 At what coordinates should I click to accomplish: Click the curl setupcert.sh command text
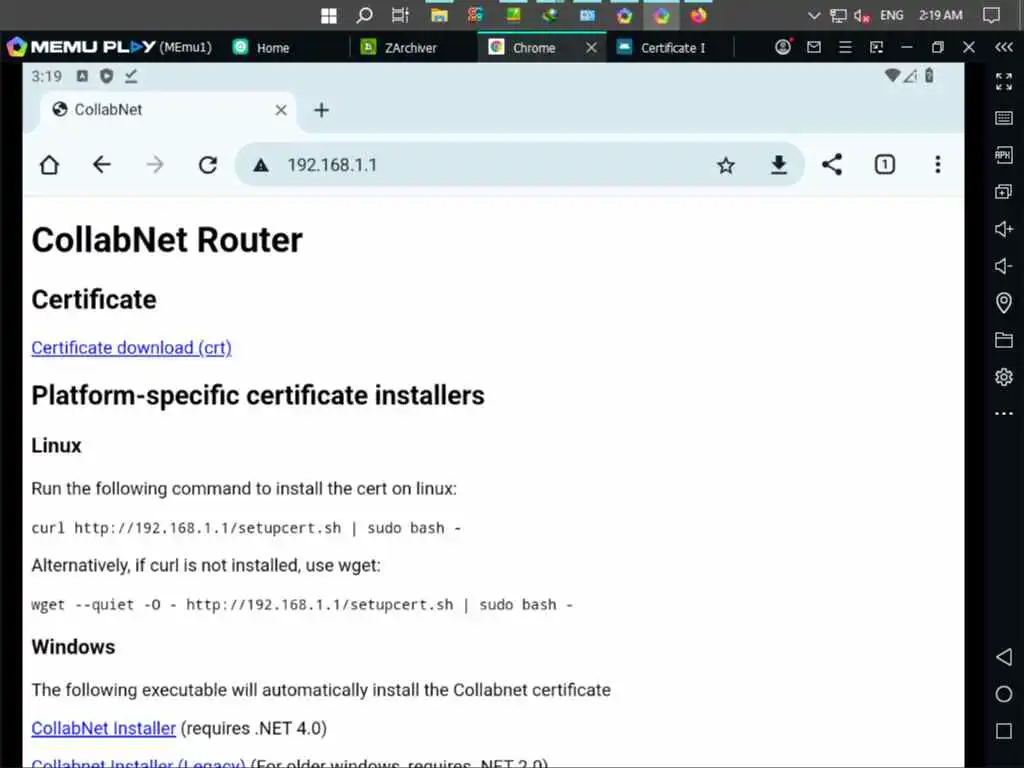tap(246, 528)
